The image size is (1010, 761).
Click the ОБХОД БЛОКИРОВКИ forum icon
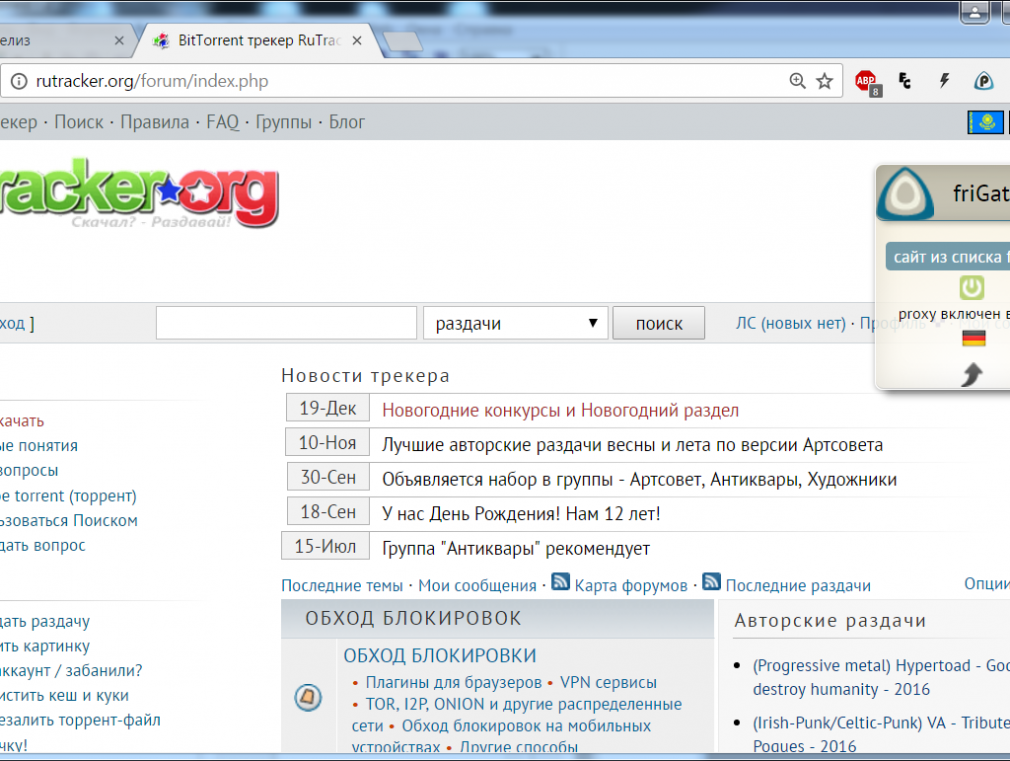[308, 697]
